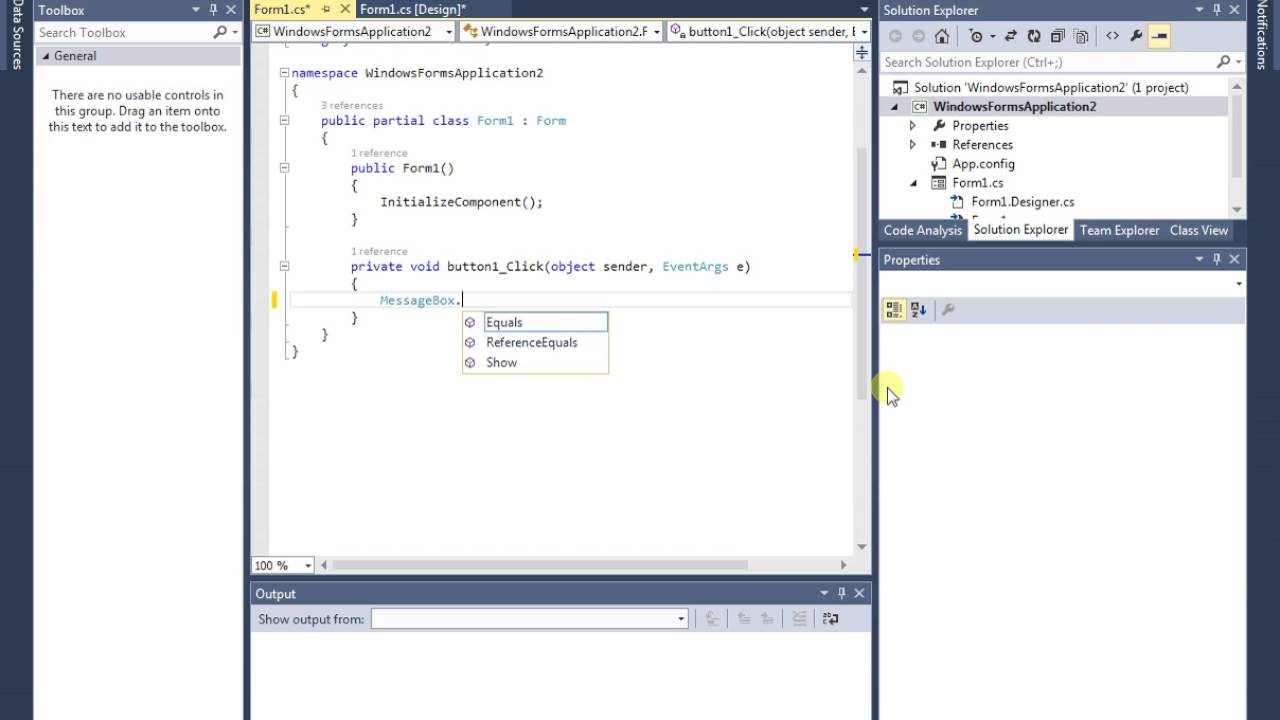Click Collapse All in Solution Explorer toolbar
1280x720 pixels.
coord(1057,36)
